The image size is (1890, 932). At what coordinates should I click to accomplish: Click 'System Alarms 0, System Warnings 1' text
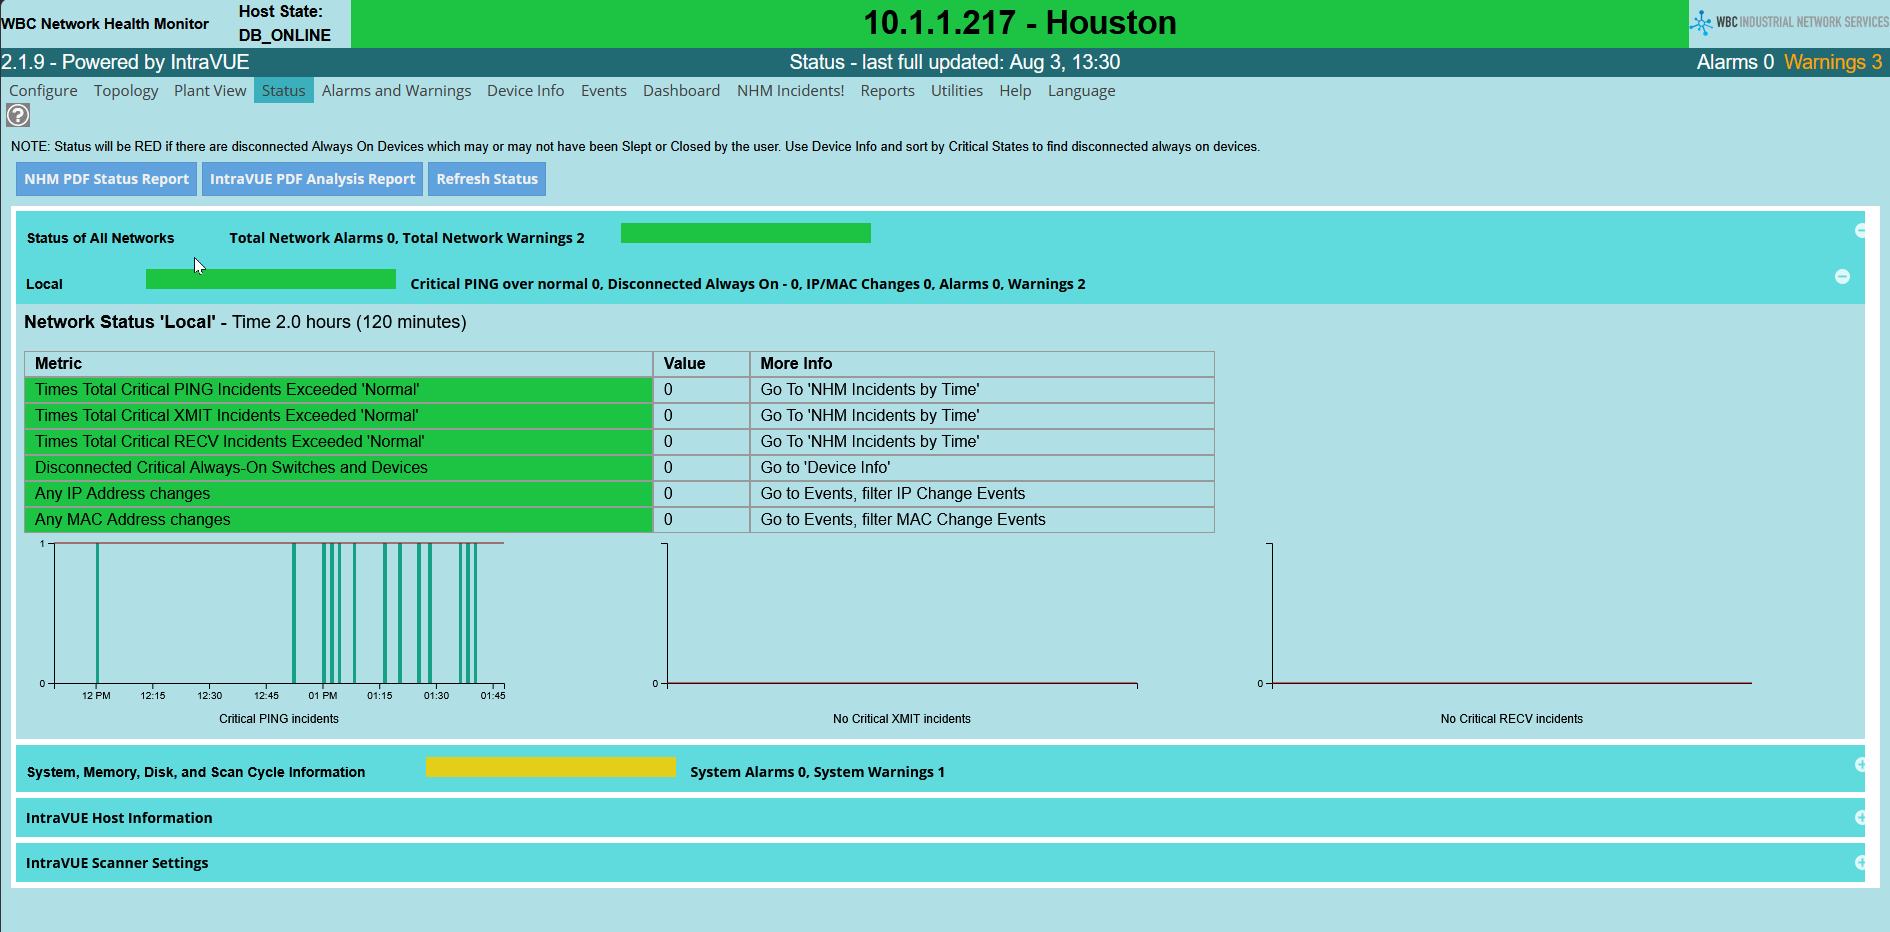[817, 772]
